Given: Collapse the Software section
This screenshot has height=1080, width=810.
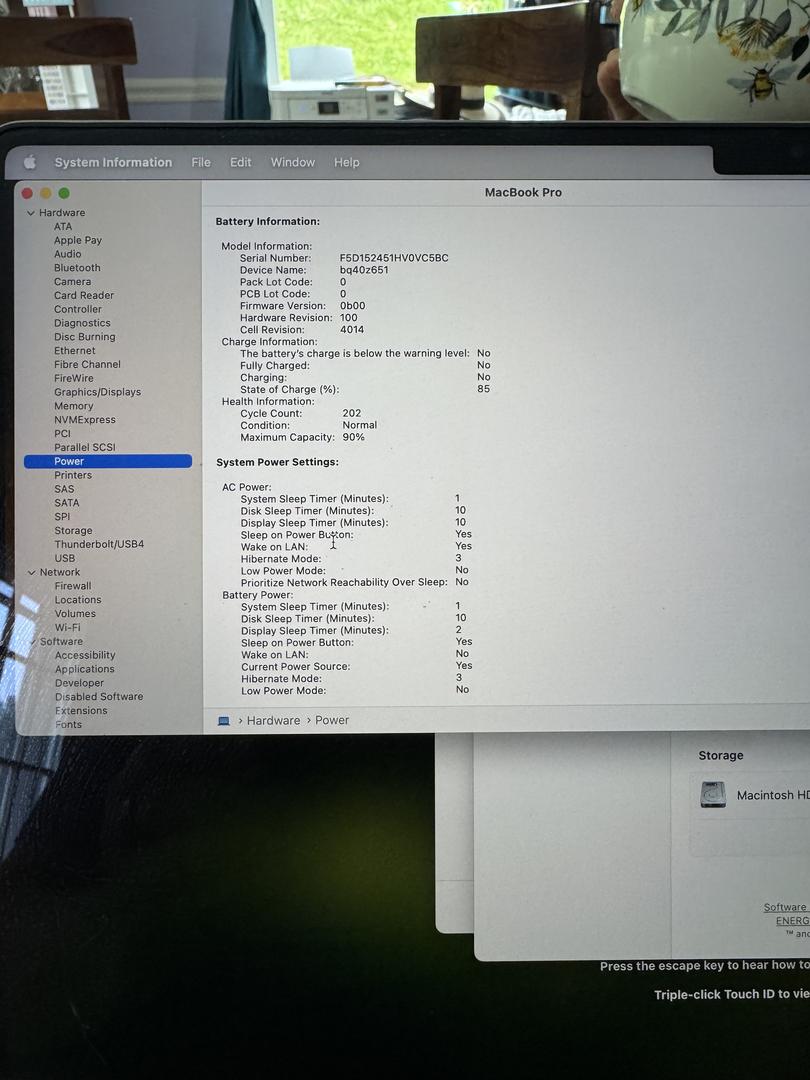Looking at the screenshot, I should [32, 641].
